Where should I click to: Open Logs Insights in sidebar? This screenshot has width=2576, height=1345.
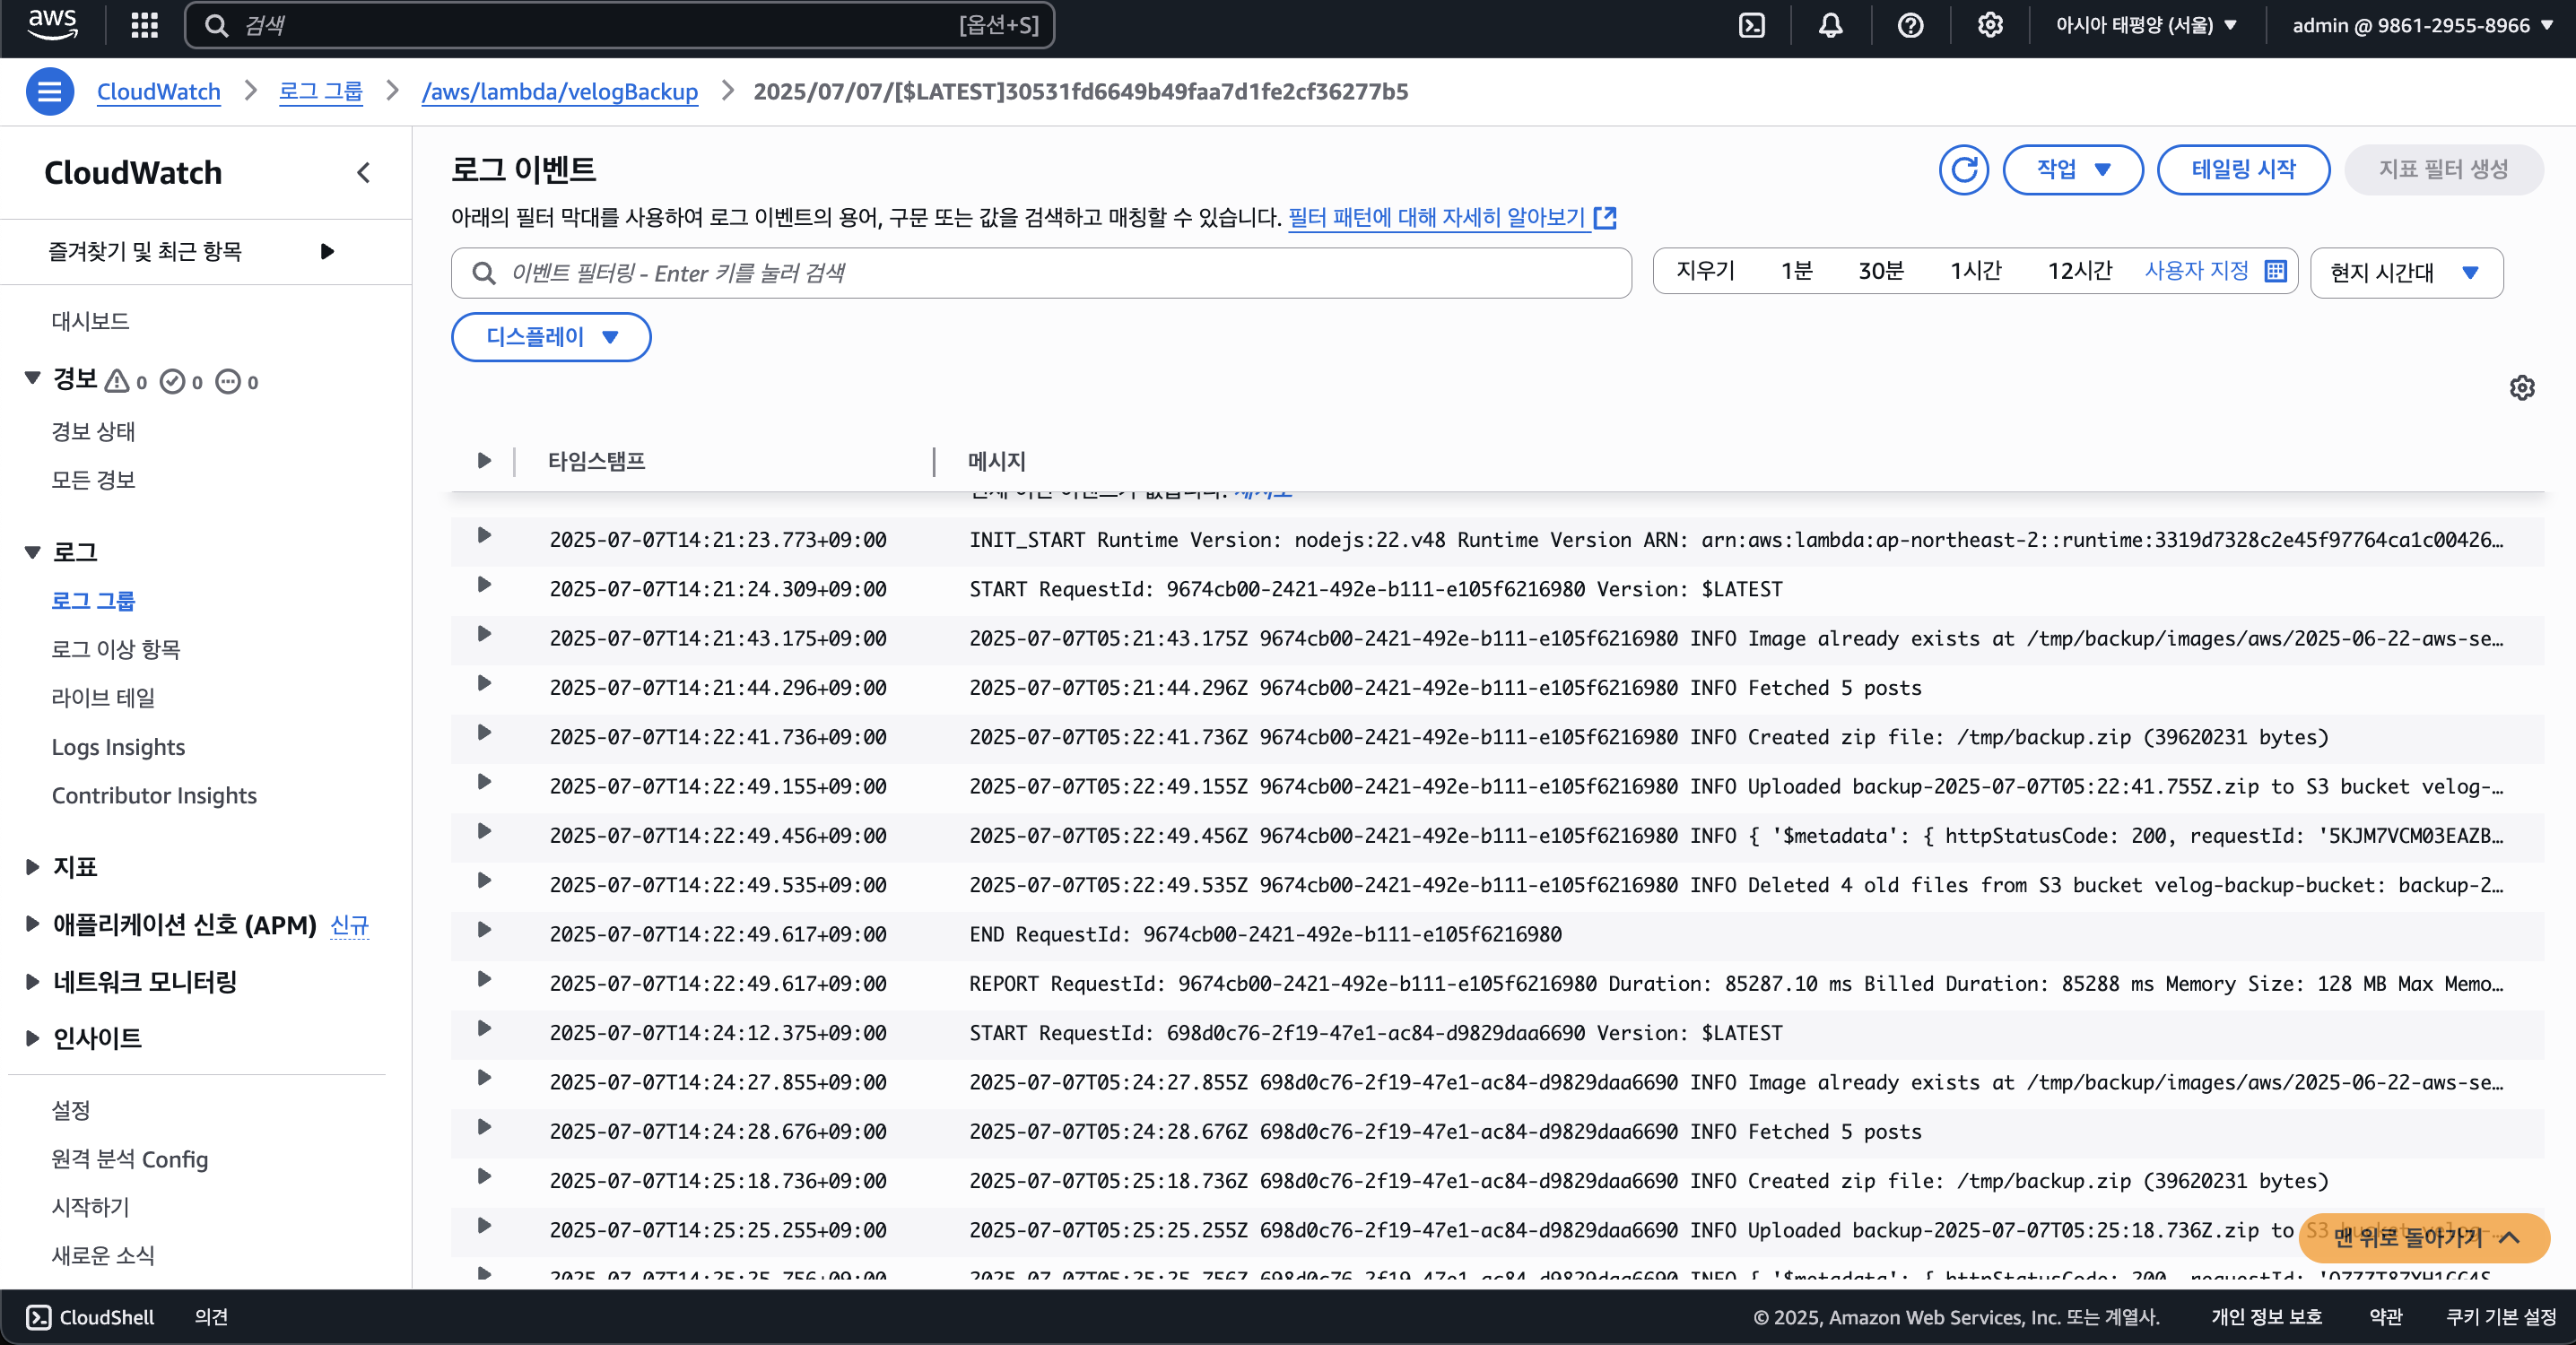118,747
